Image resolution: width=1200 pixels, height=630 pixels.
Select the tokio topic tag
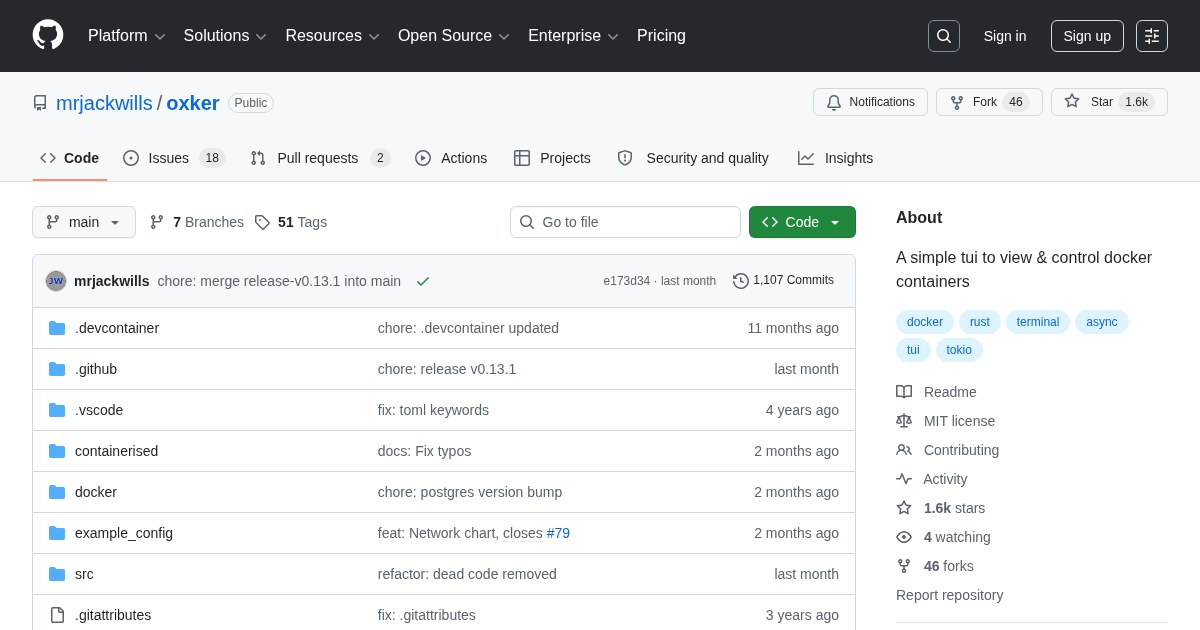[959, 350]
